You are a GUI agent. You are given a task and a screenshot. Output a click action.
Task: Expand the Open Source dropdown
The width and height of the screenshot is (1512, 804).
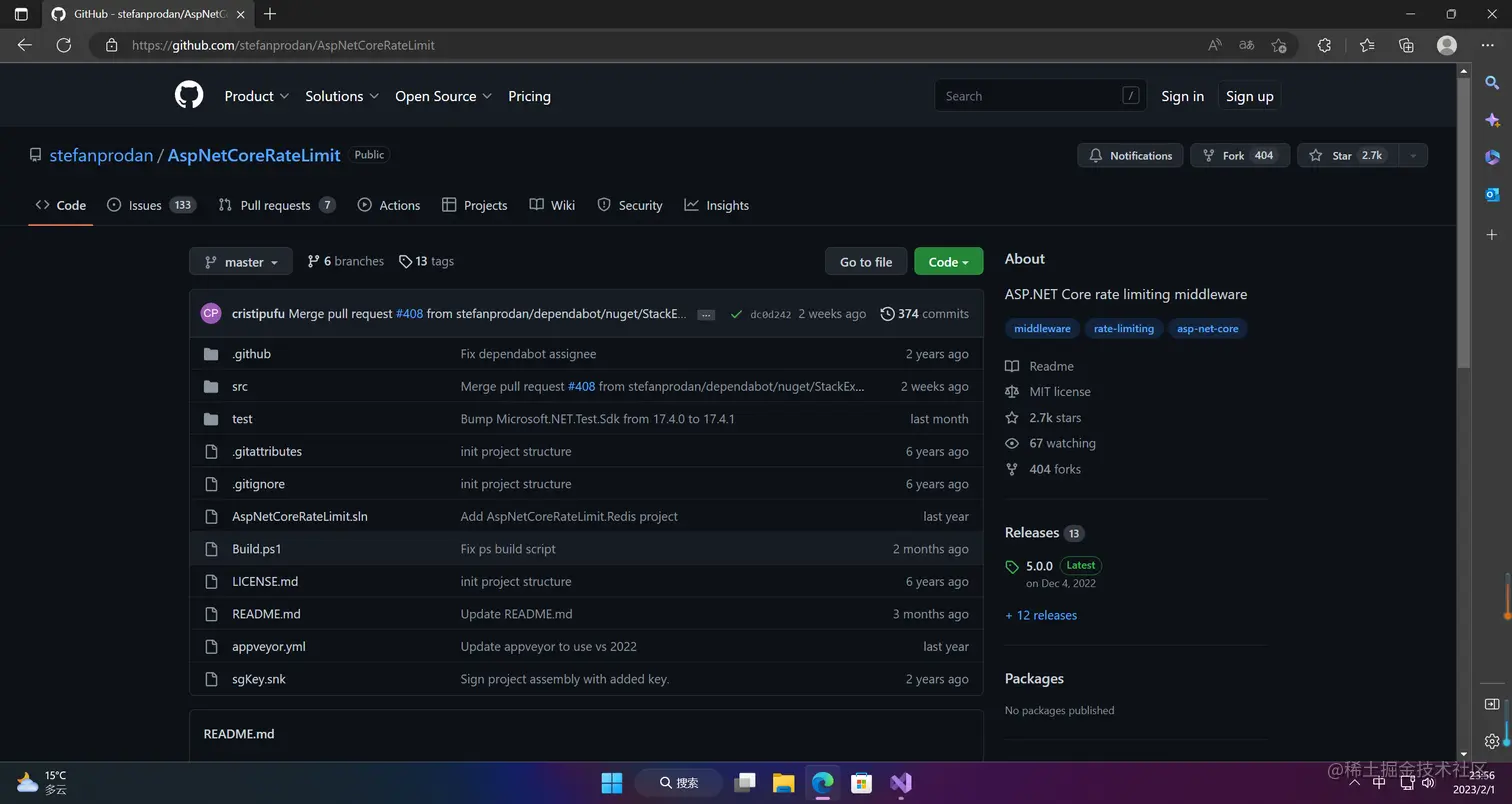click(x=444, y=96)
